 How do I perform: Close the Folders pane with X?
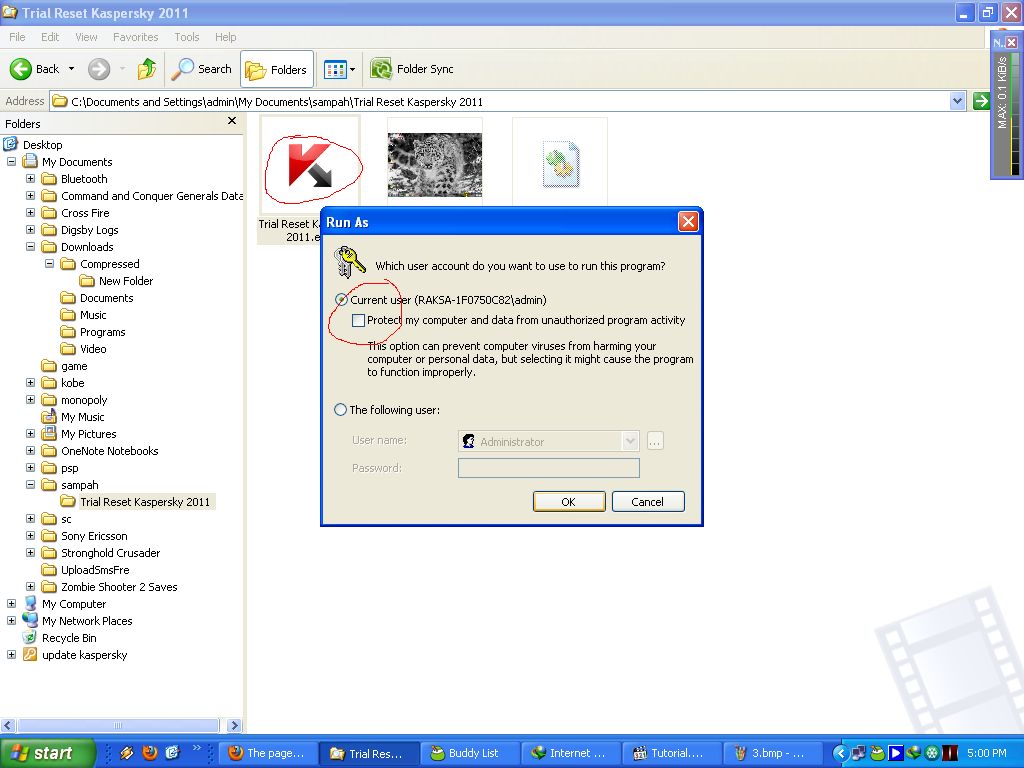click(x=231, y=121)
